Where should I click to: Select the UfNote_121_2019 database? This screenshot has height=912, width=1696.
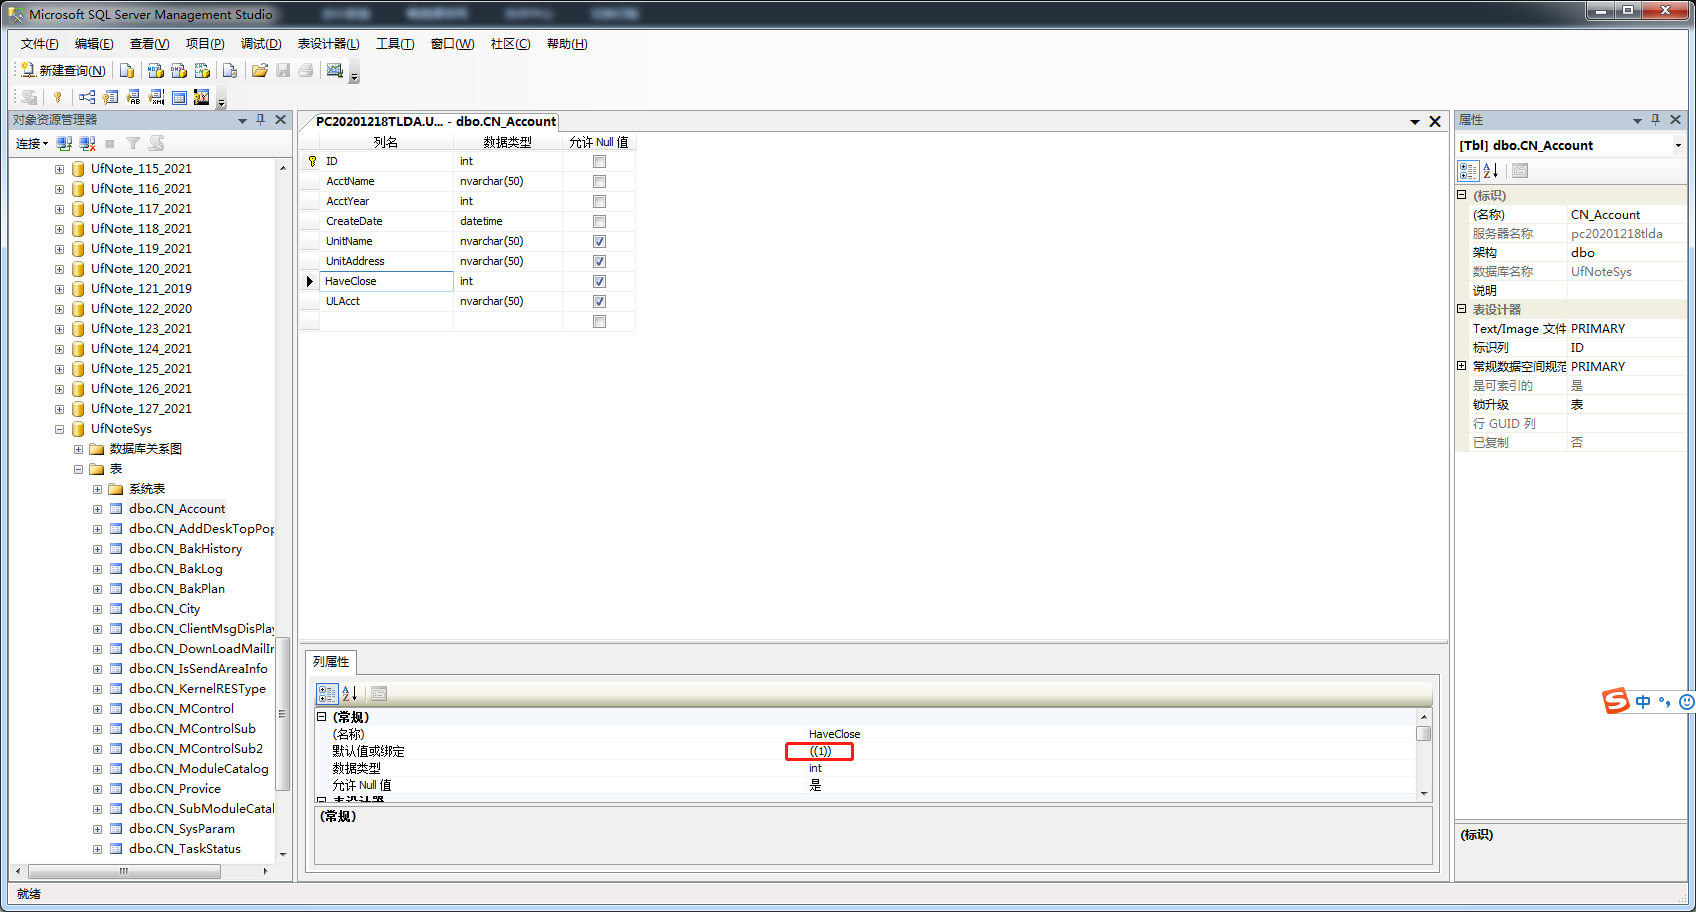141,289
